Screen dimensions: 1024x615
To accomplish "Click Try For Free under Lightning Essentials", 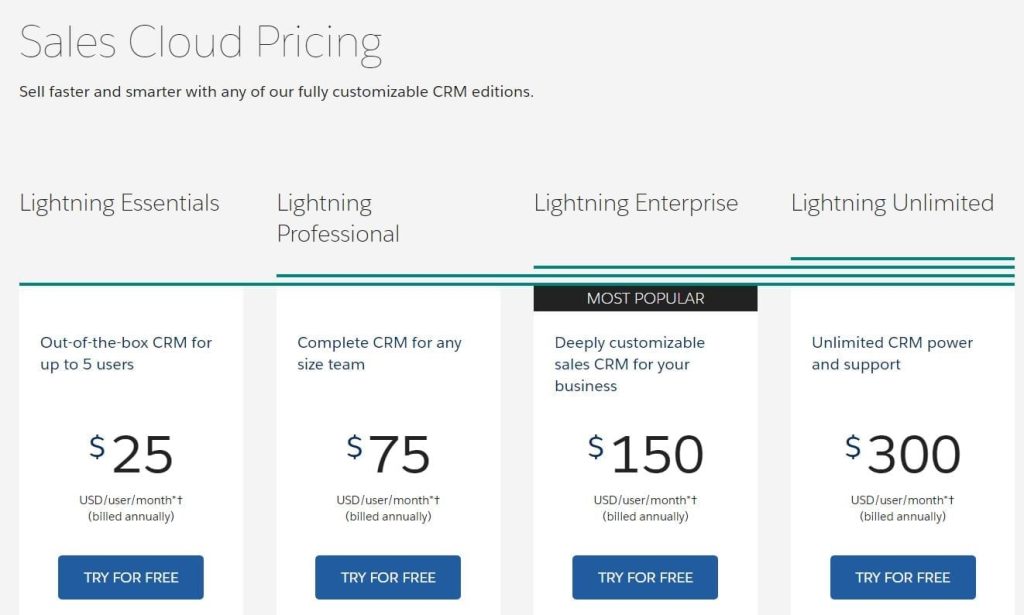I will point(131,577).
